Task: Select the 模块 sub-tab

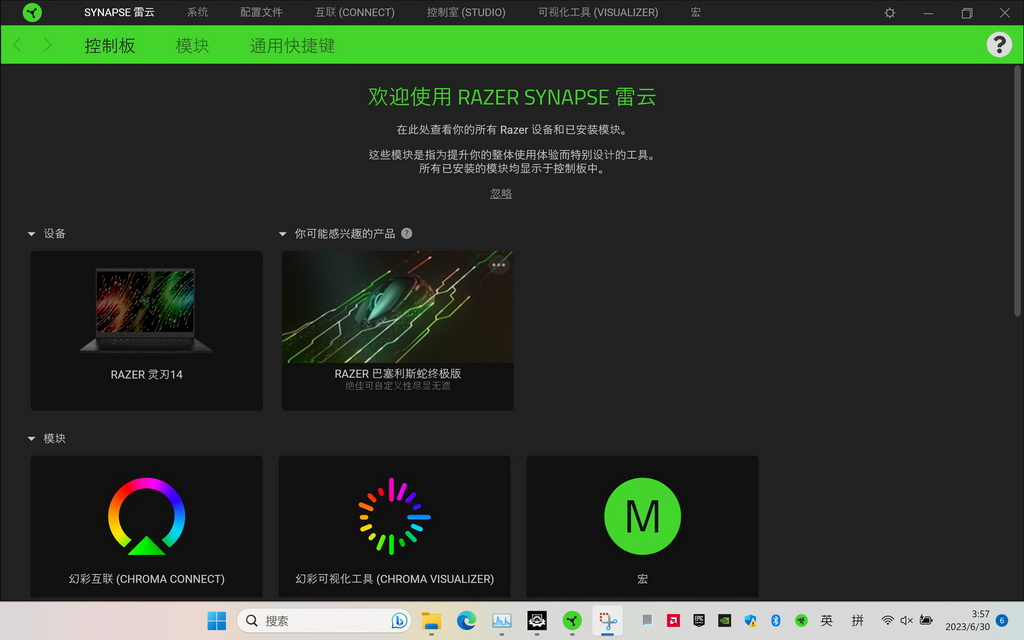Action: pos(192,46)
